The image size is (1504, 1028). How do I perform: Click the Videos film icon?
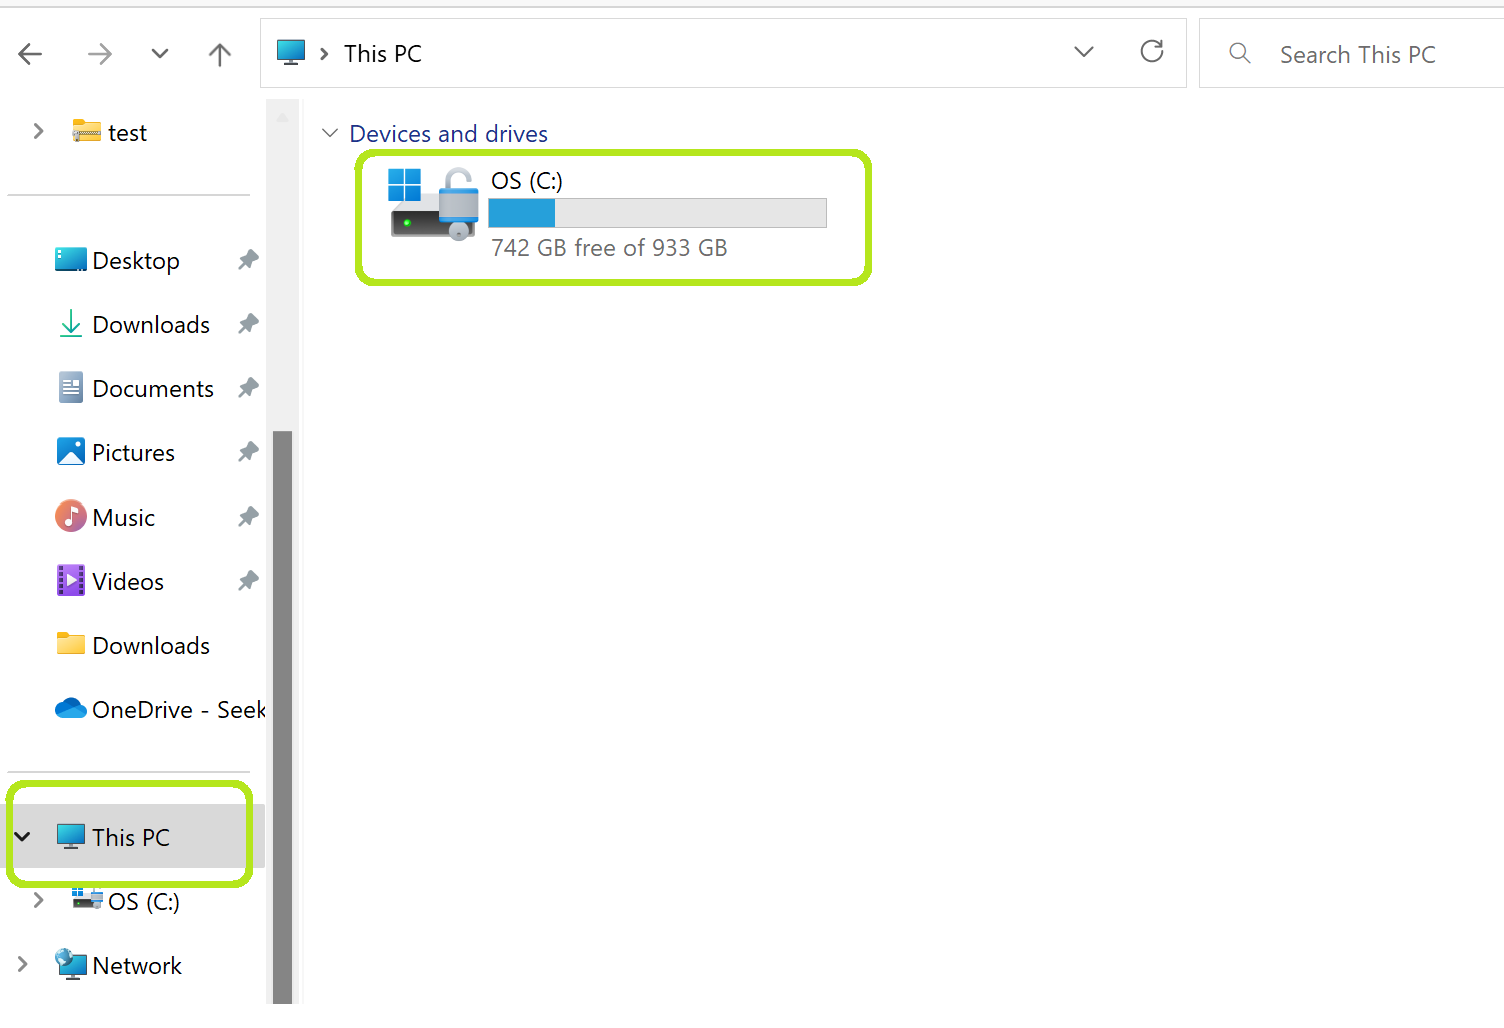pyautogui.click(x=71, y=580)
